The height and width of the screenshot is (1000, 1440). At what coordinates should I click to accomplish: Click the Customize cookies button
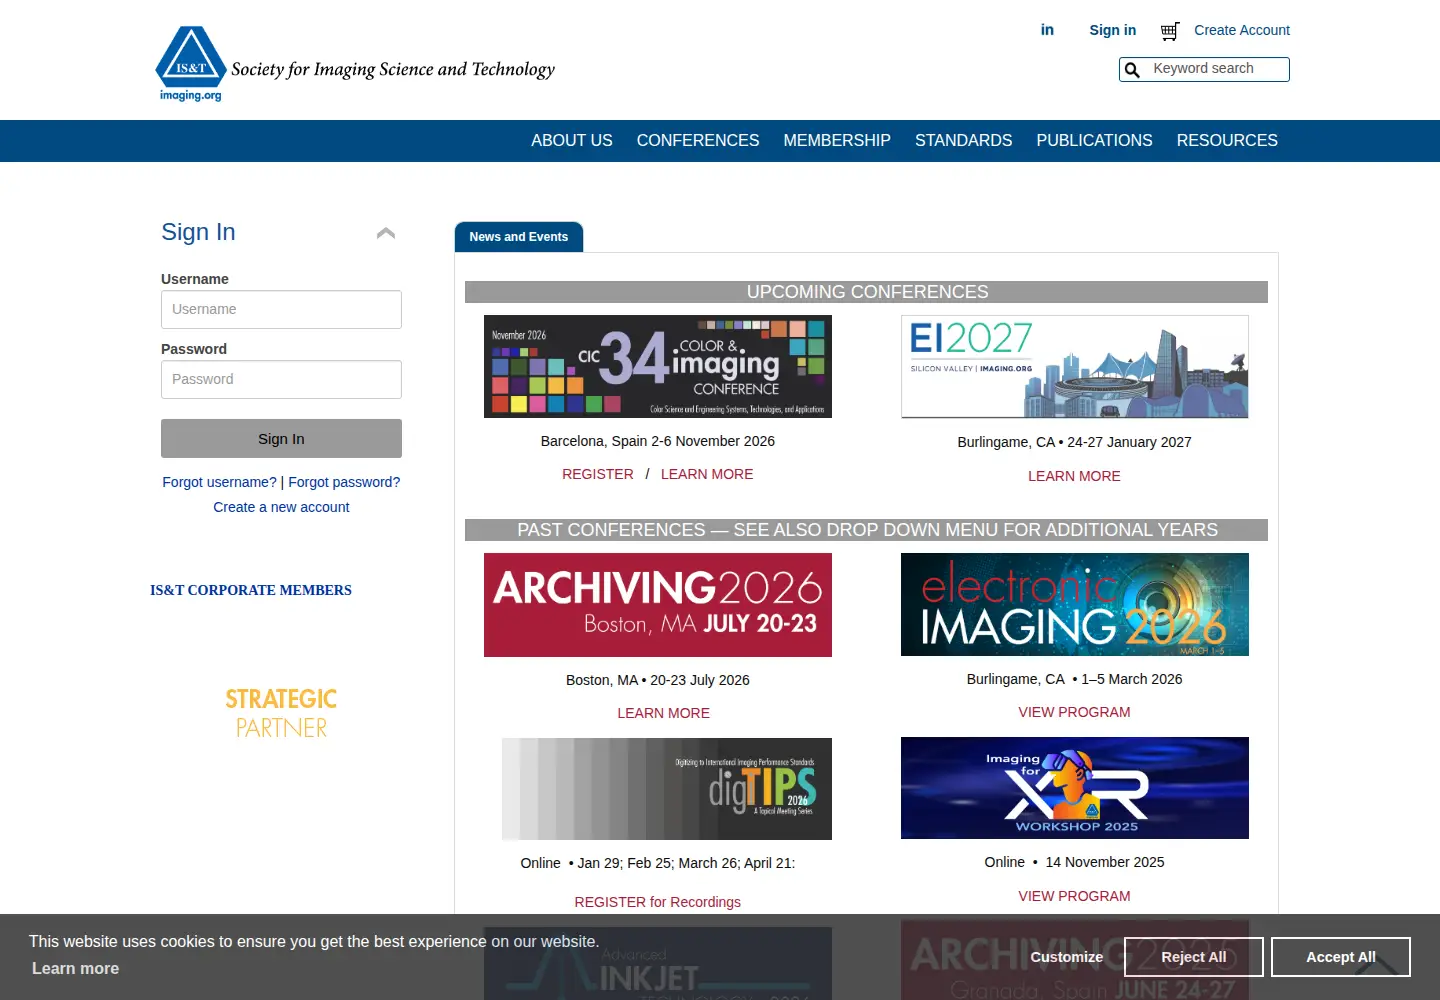pyautogui.click(x=1067, y=957)
